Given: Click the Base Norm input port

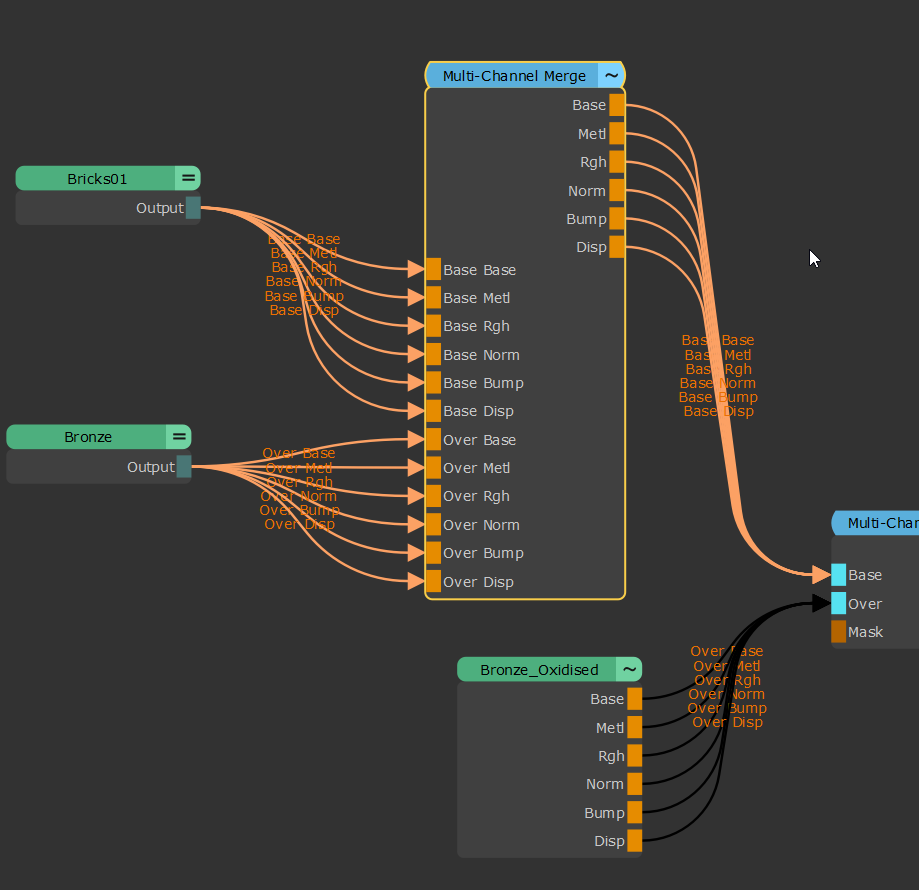Looking at the screenshot, I should pos(433,355).
